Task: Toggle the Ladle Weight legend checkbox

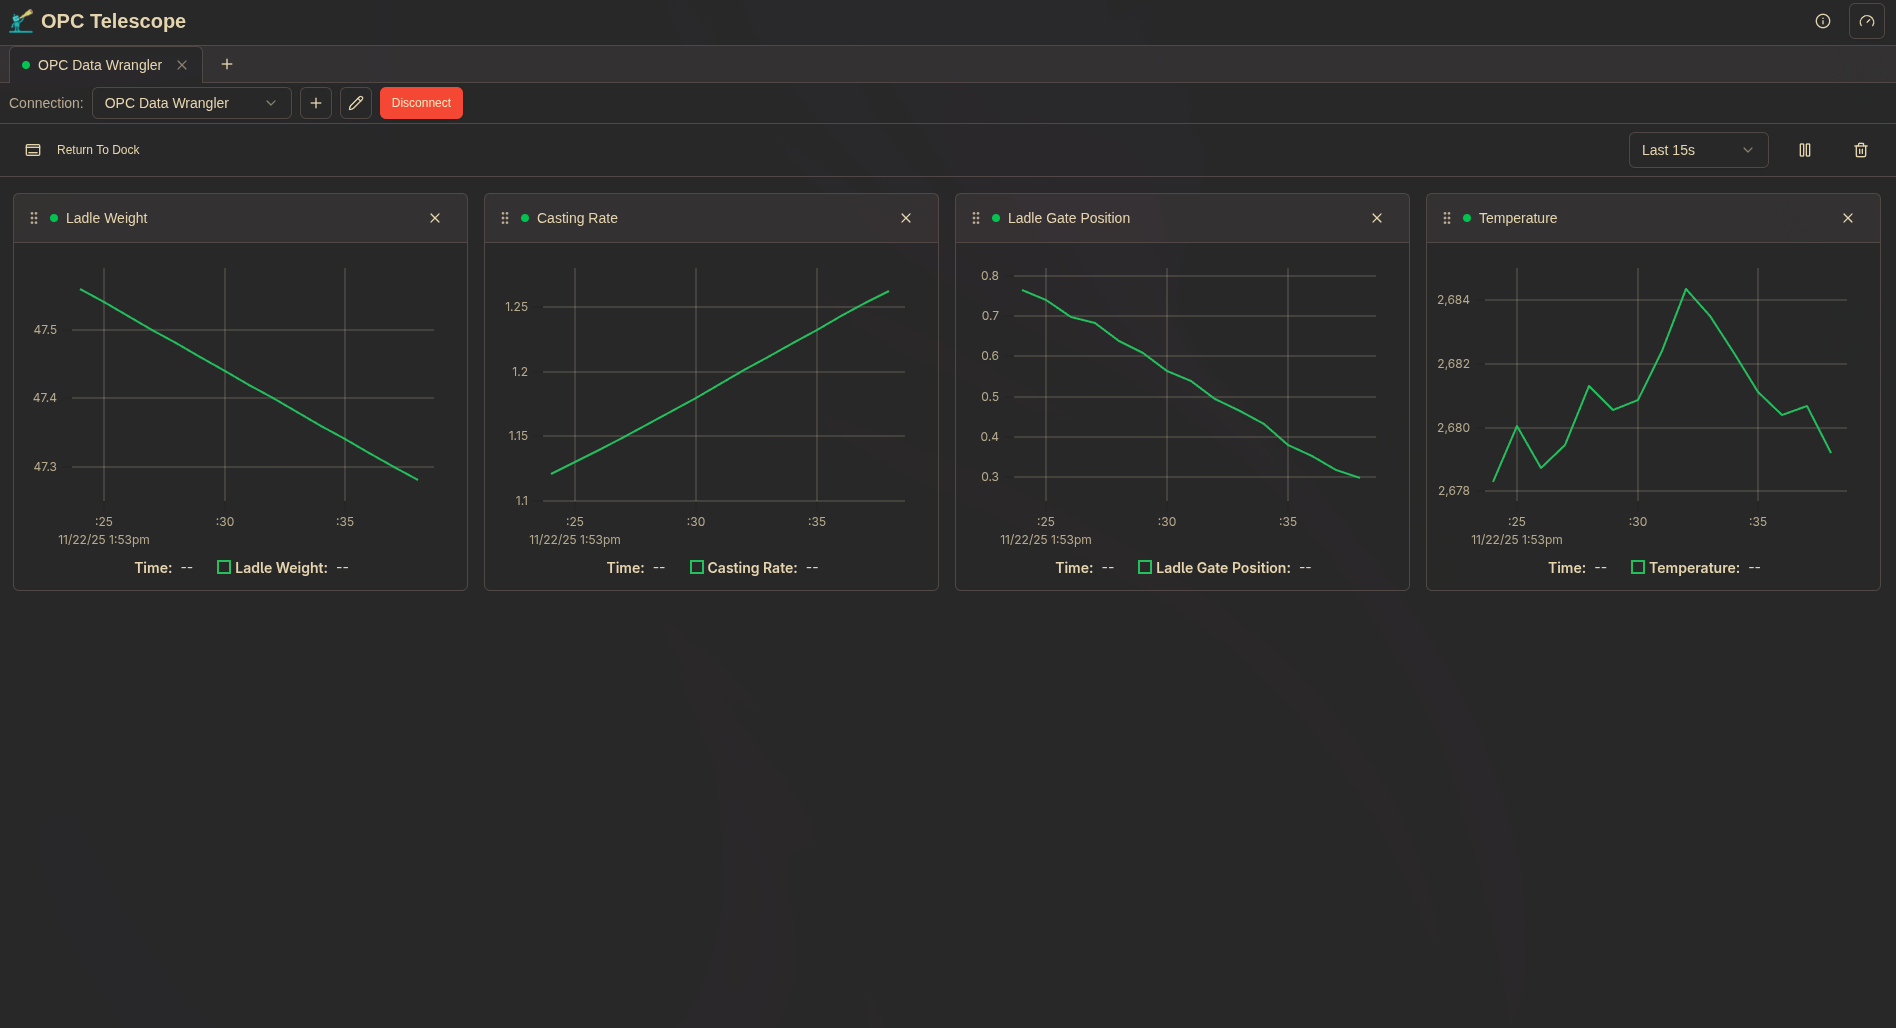Action: pos(224,567)
